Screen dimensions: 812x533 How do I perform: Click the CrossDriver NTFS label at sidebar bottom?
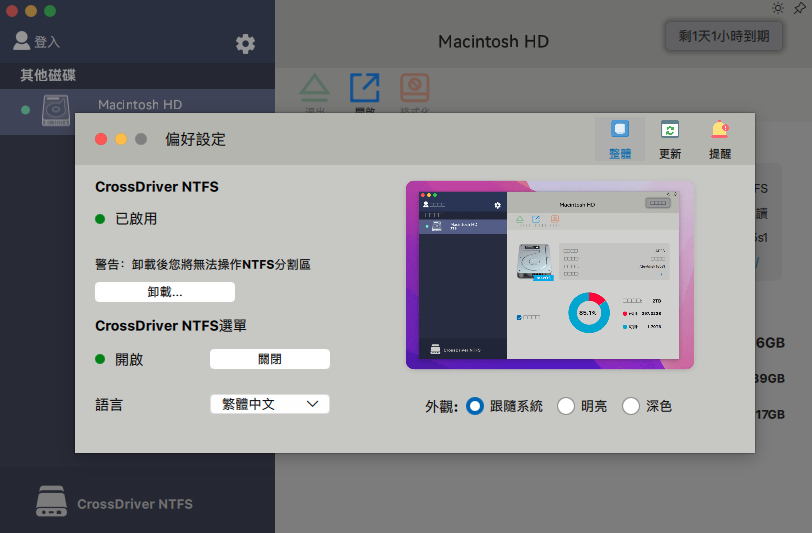135,504
